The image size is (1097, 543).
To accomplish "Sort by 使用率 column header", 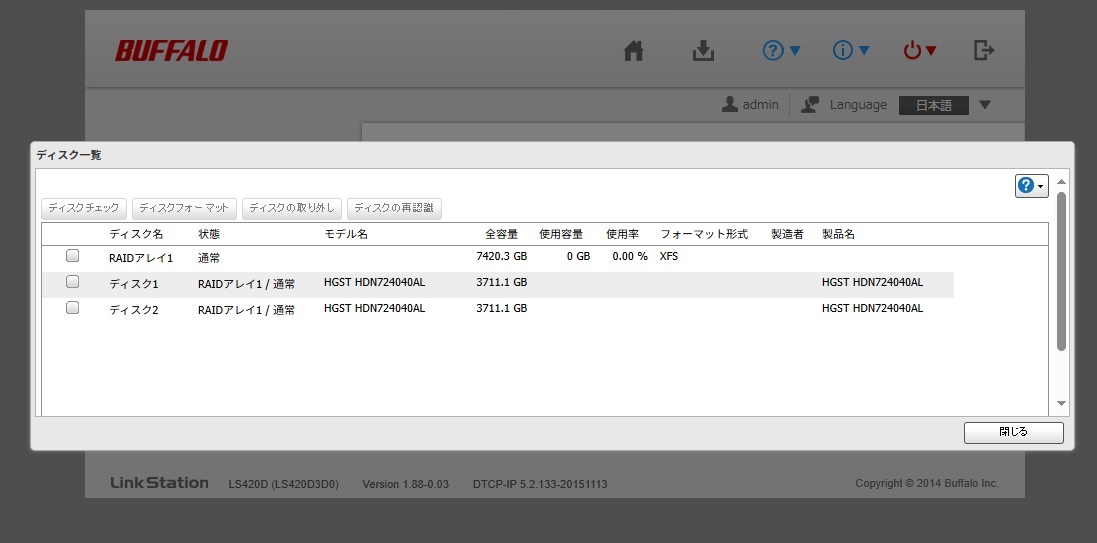I will coord(623,234).
